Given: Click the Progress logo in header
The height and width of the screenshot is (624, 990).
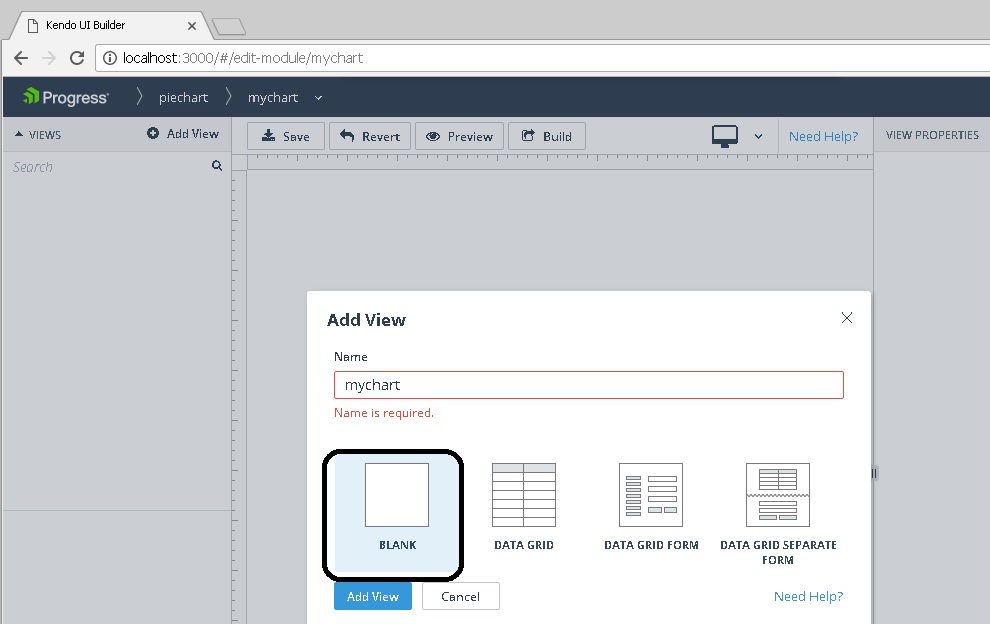Looking at the screenshot, I should tap(66, 97).
